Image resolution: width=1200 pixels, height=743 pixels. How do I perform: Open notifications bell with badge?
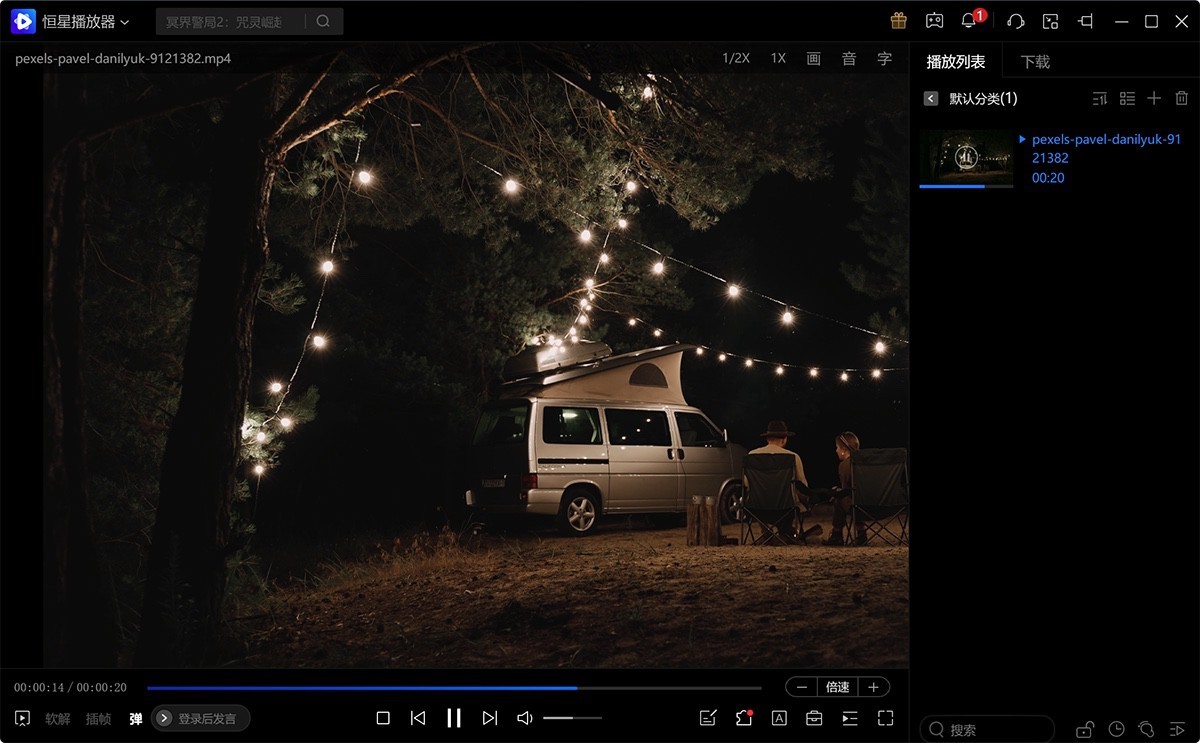pos(969,21)
